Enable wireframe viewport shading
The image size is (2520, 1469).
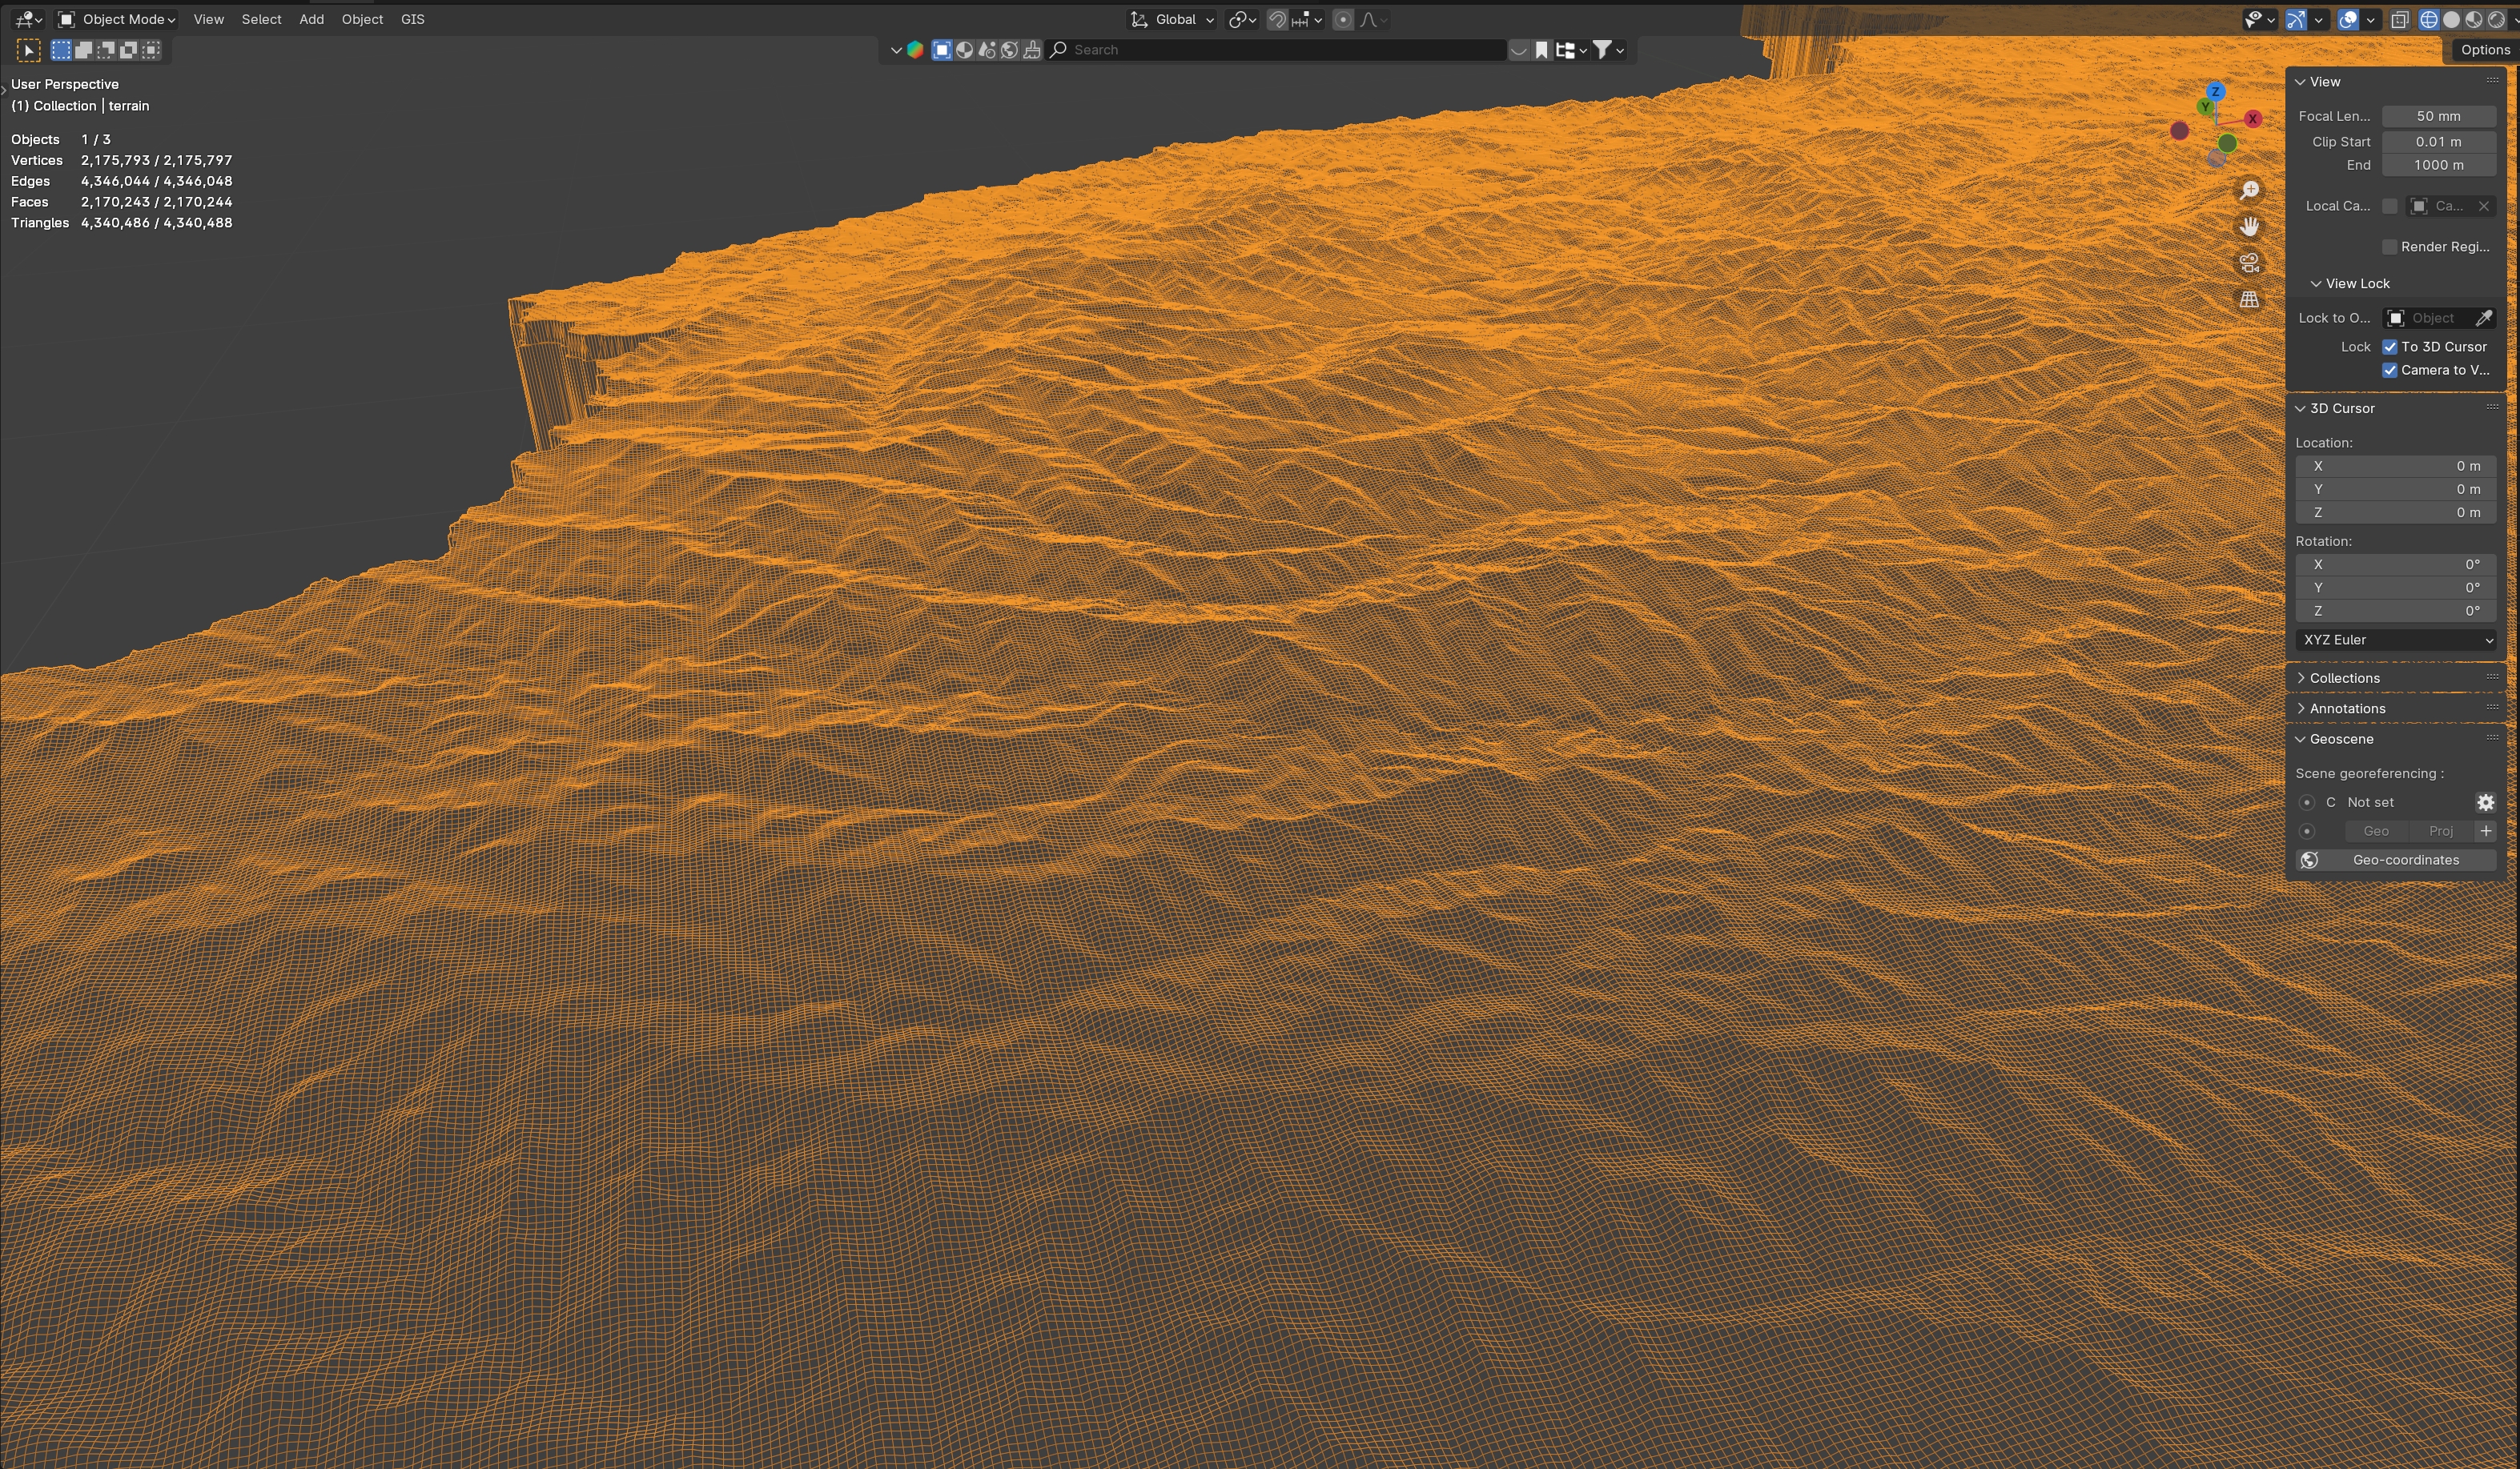(x=2428, y=20)
